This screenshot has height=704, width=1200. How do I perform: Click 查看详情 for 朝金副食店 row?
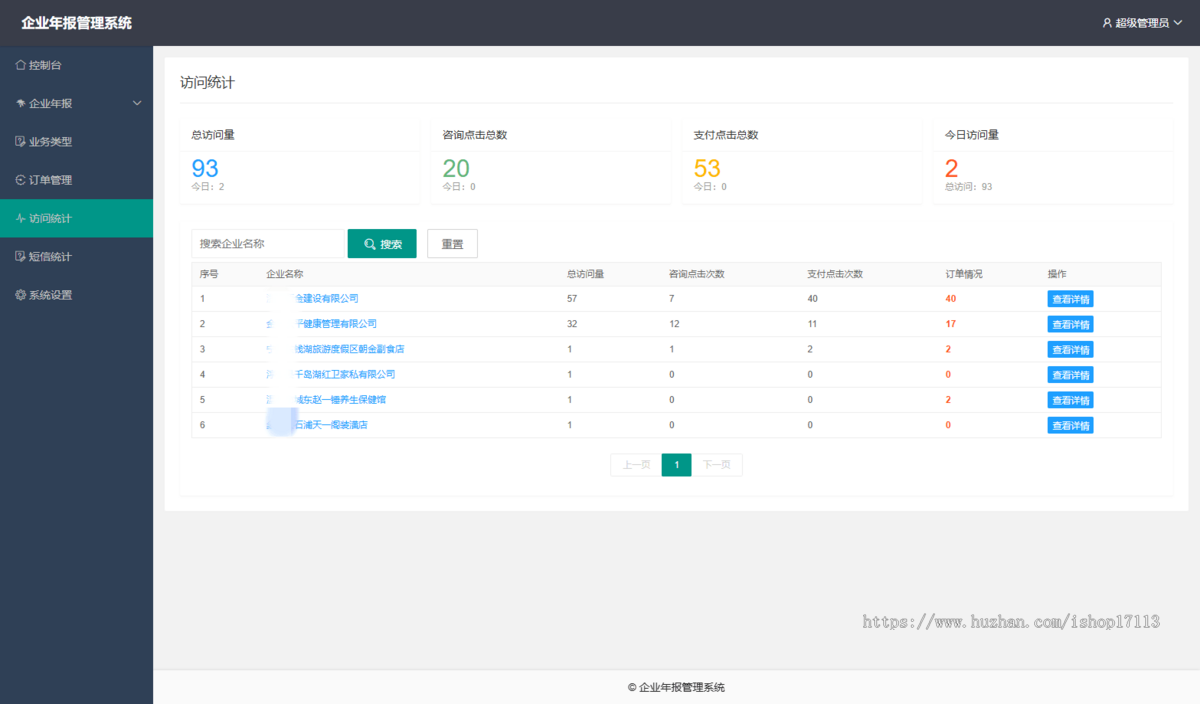point(1070,349)
